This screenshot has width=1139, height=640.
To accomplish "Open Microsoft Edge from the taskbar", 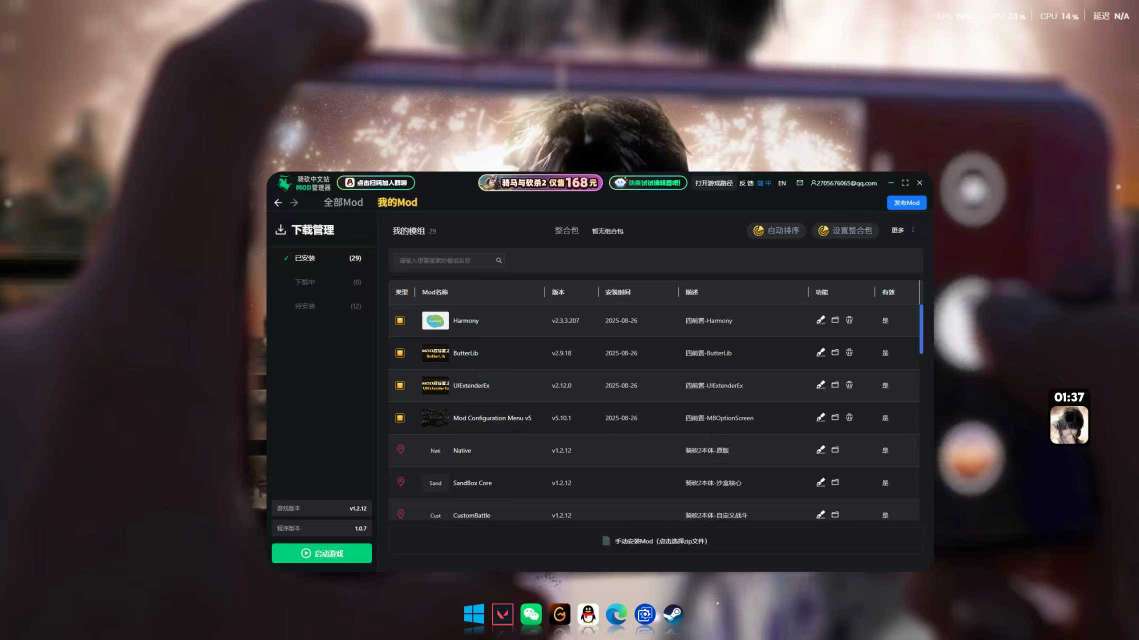I will click(616, 615).
